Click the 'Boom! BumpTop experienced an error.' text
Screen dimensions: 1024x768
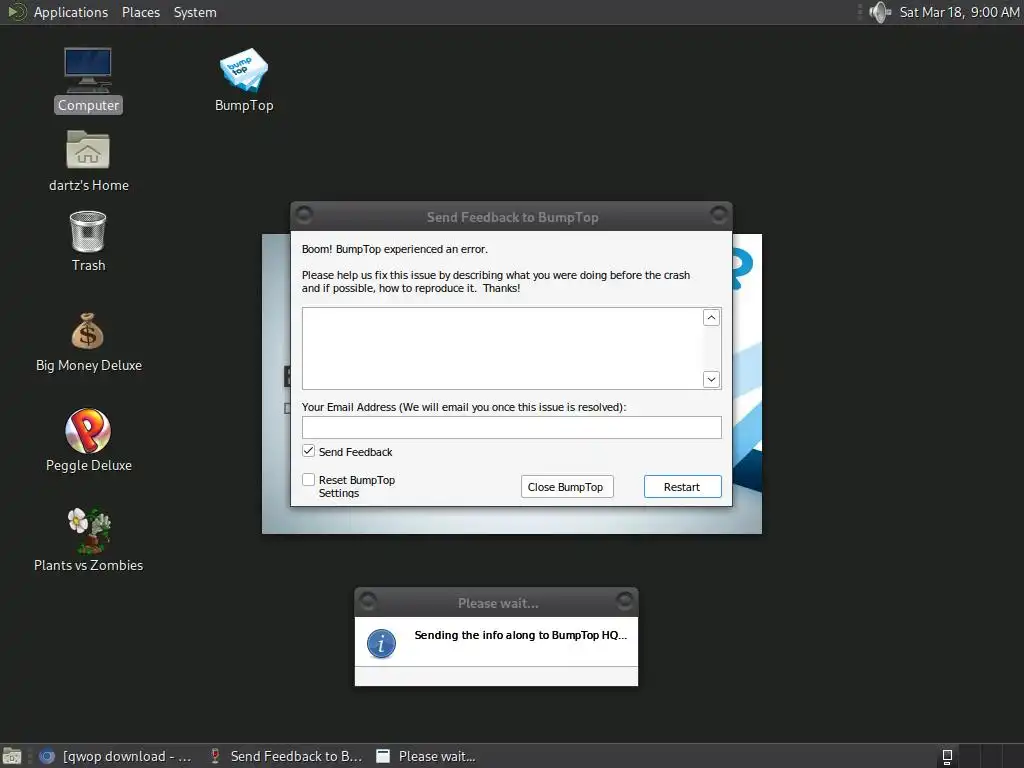pyautogui.click(x=394, y=249)
